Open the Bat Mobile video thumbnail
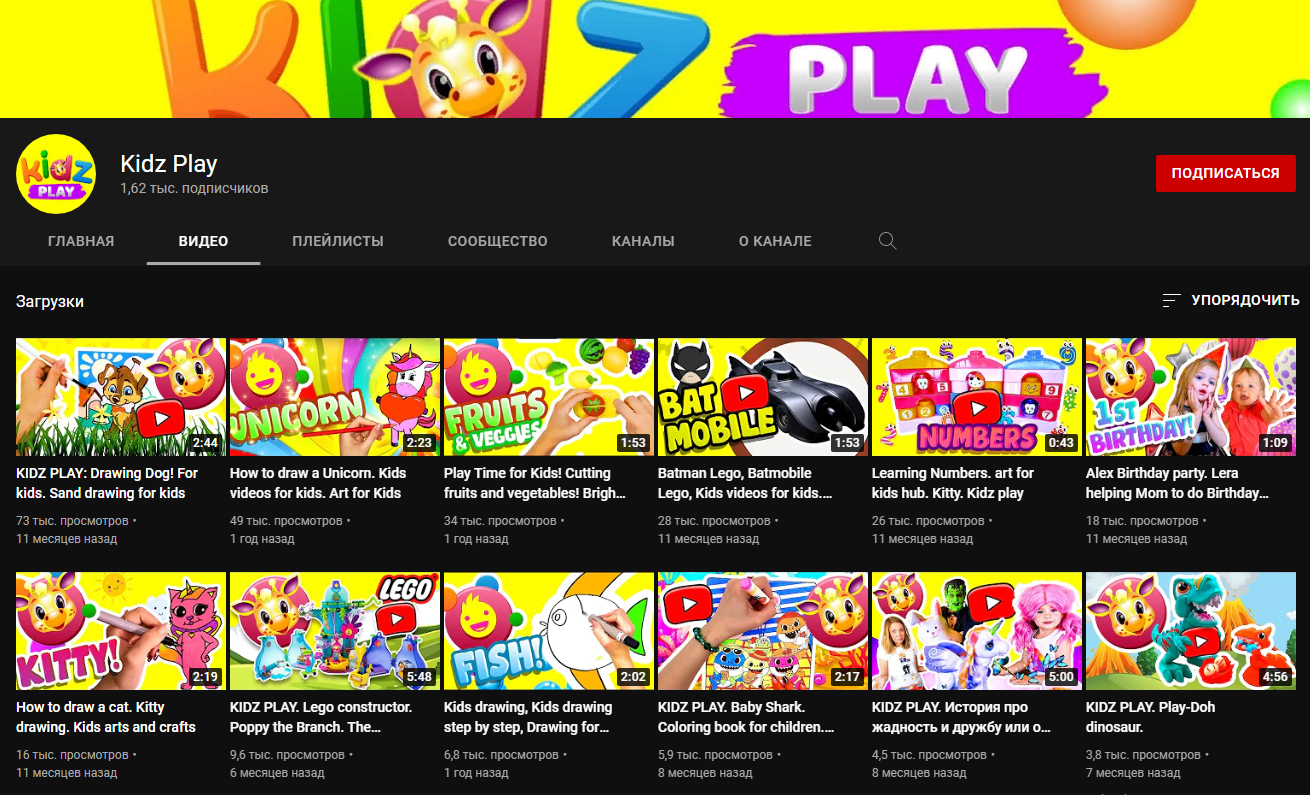 pos(763,397)
